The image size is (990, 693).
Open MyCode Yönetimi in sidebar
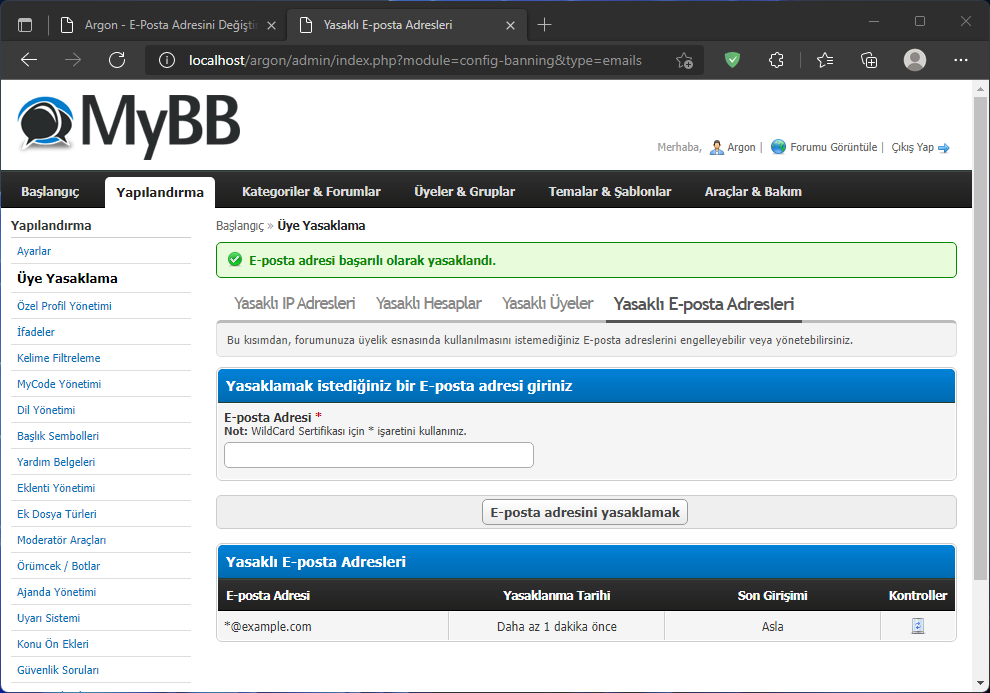pos(59,384)
